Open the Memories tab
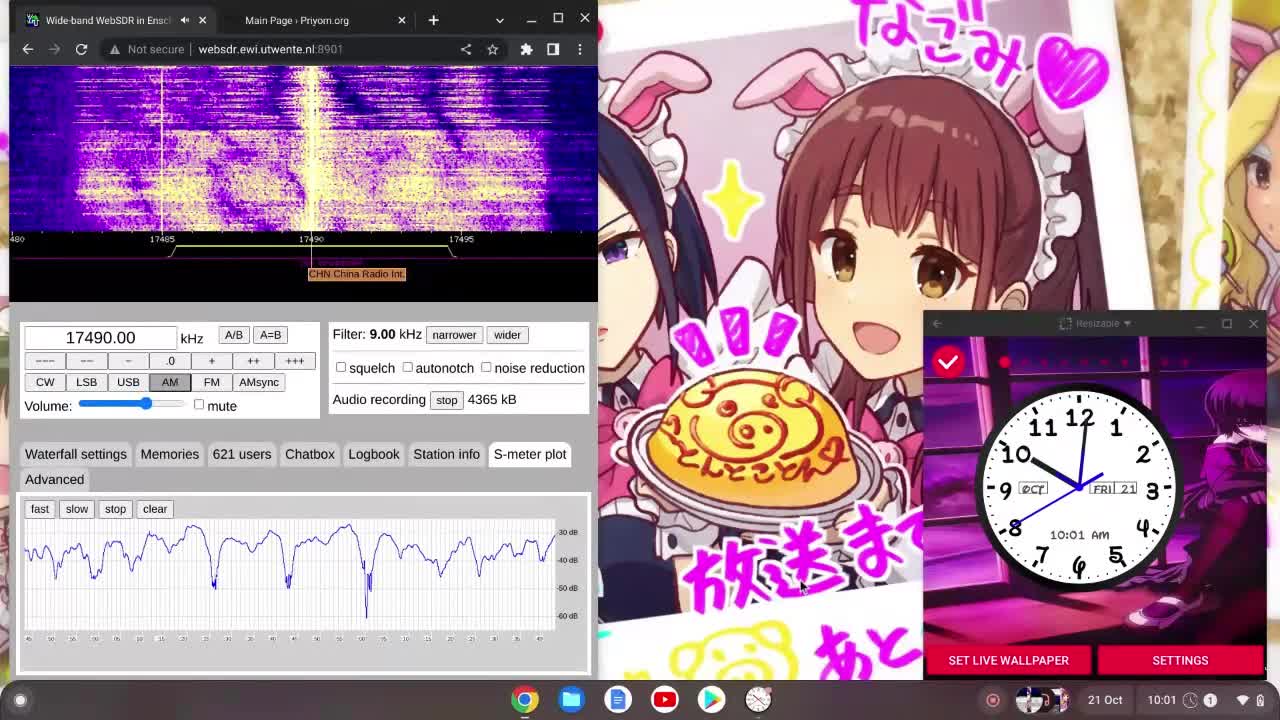This screenshot has width=1280, height=720. [170, 454]
